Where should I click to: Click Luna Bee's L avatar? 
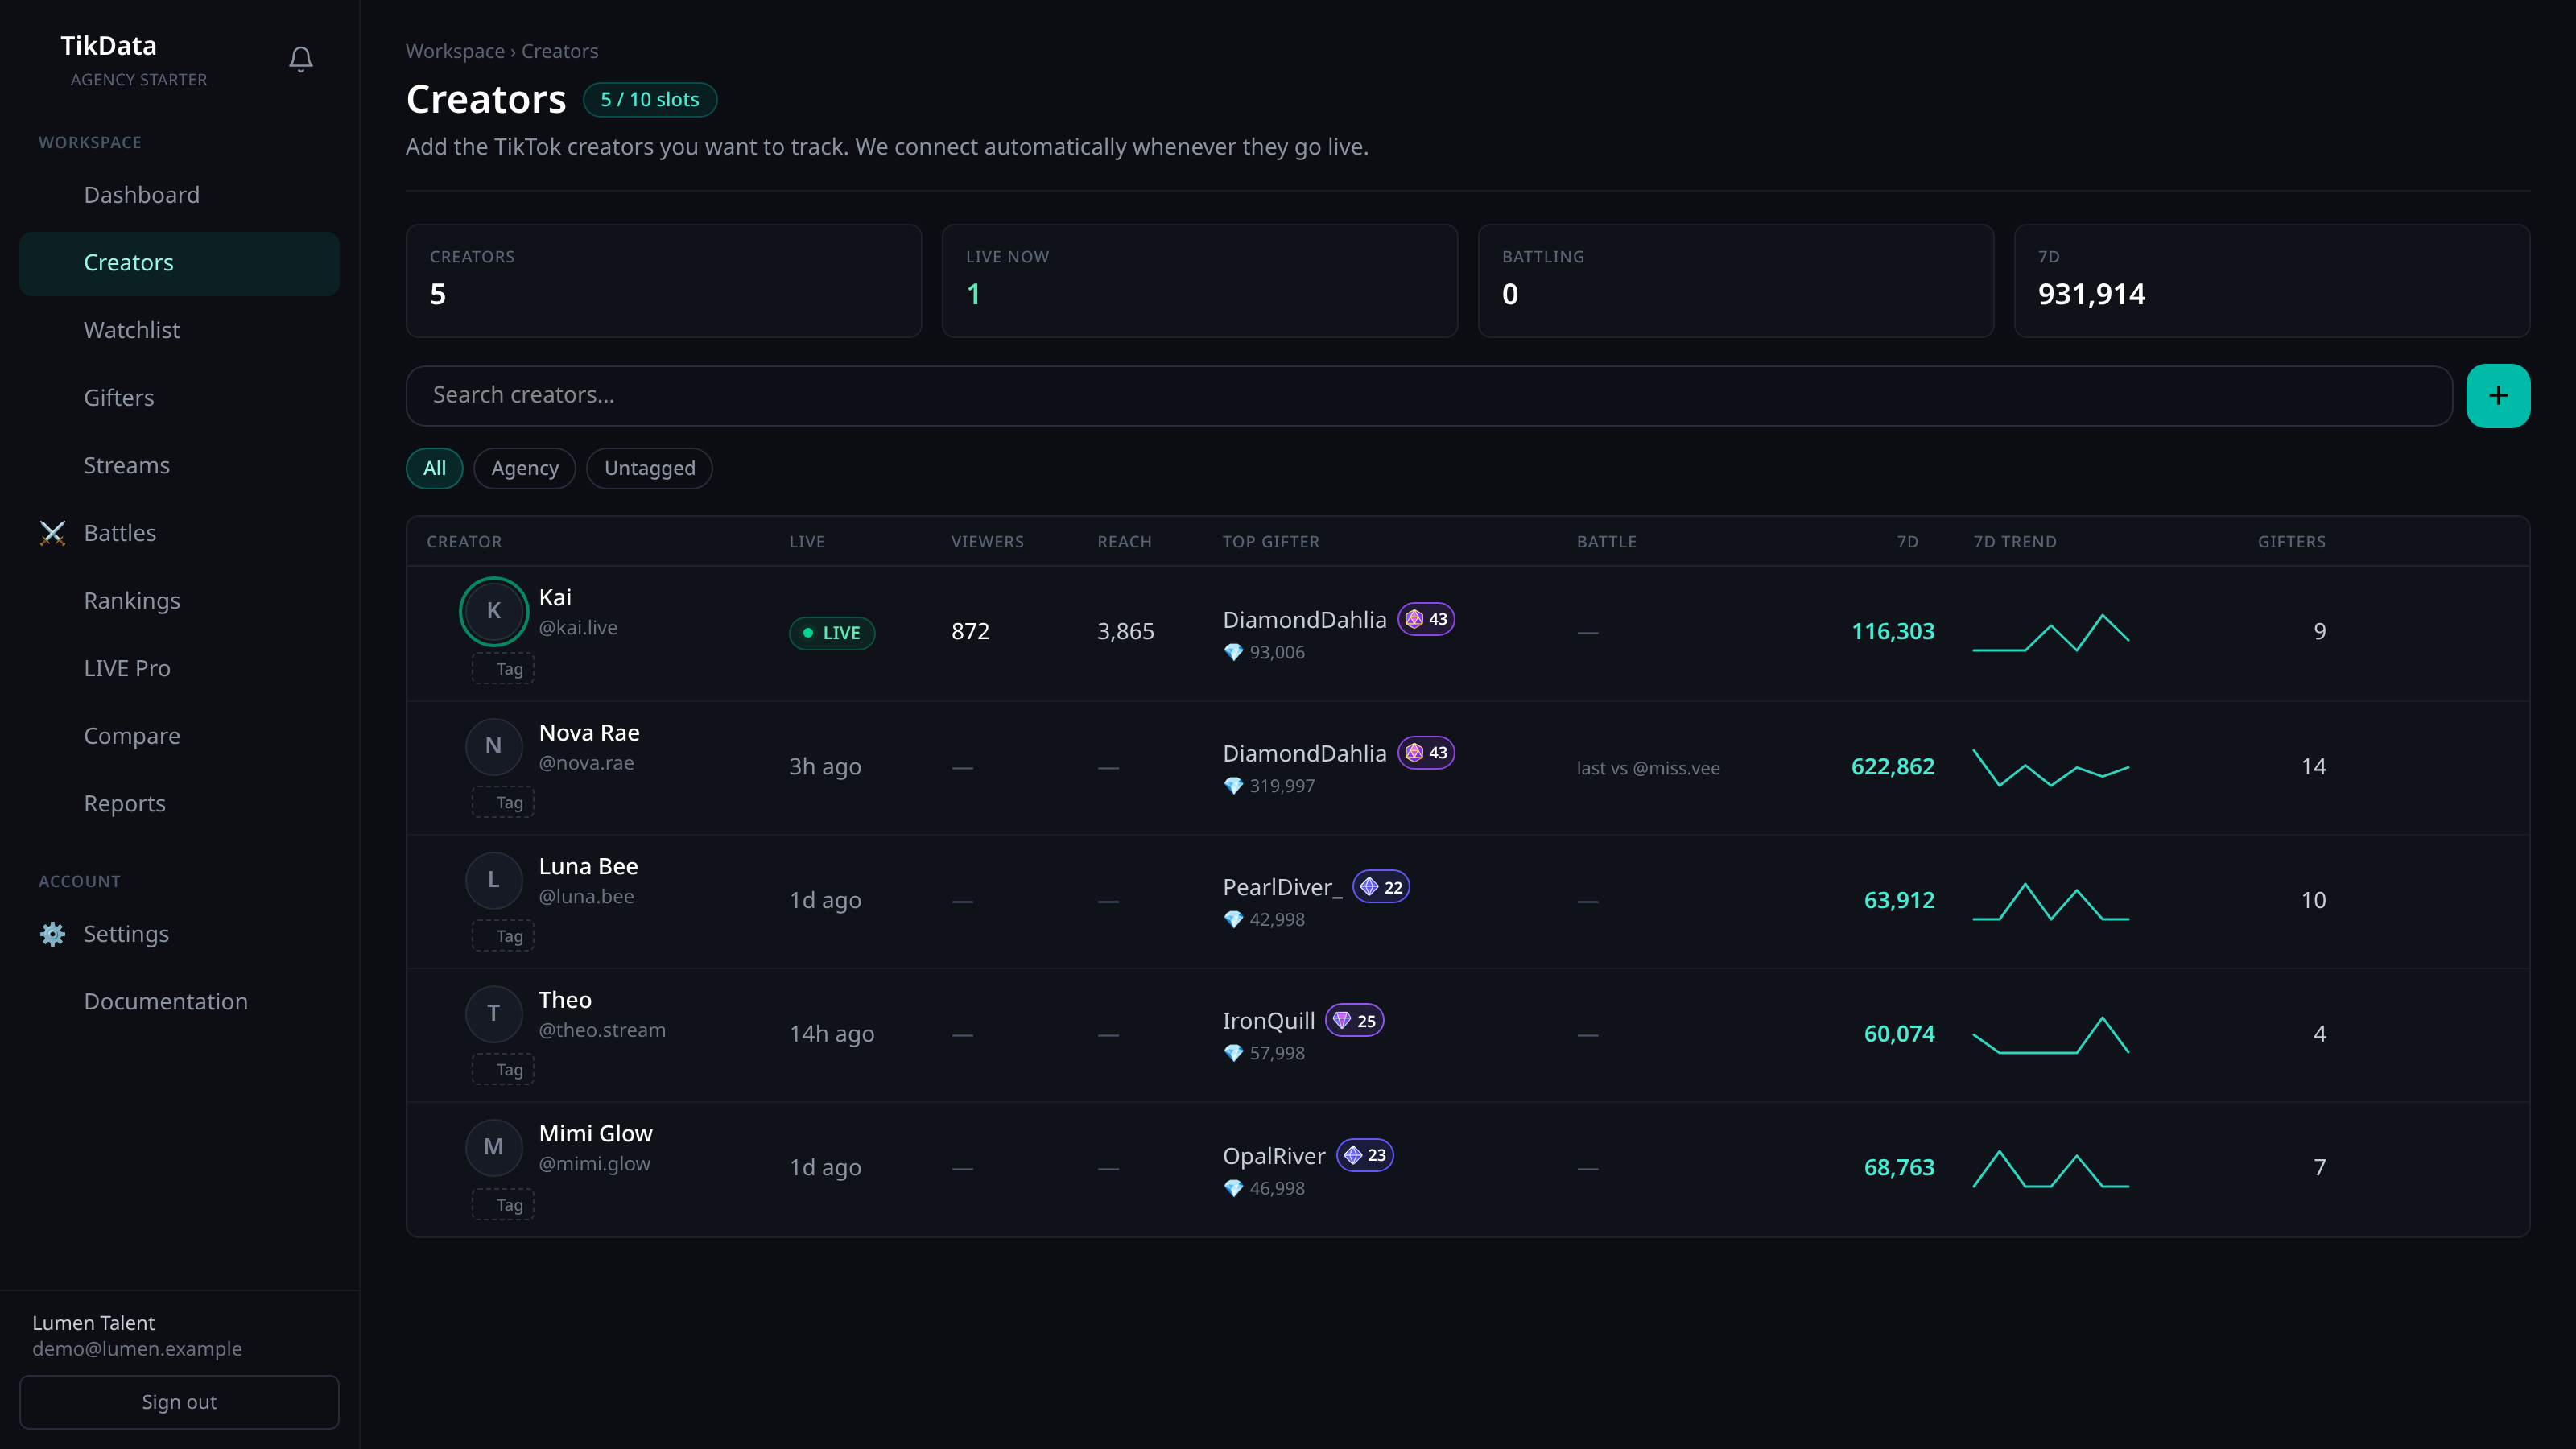pos(494,880)
